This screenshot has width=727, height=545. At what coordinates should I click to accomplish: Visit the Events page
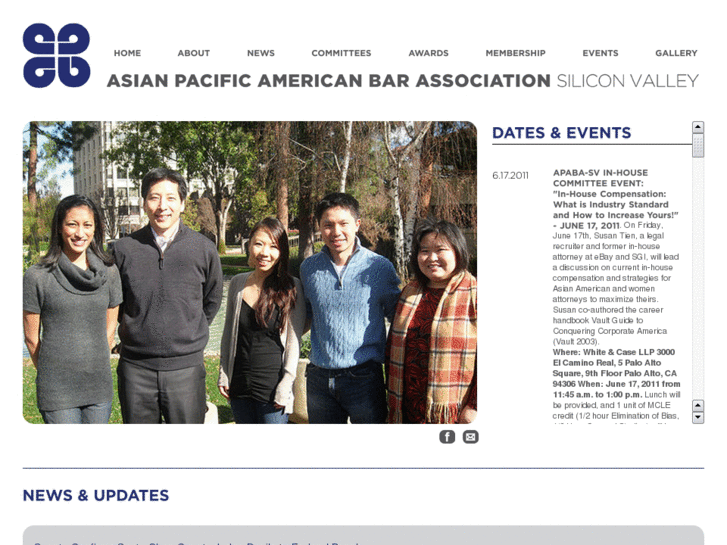tap(600, 53)
